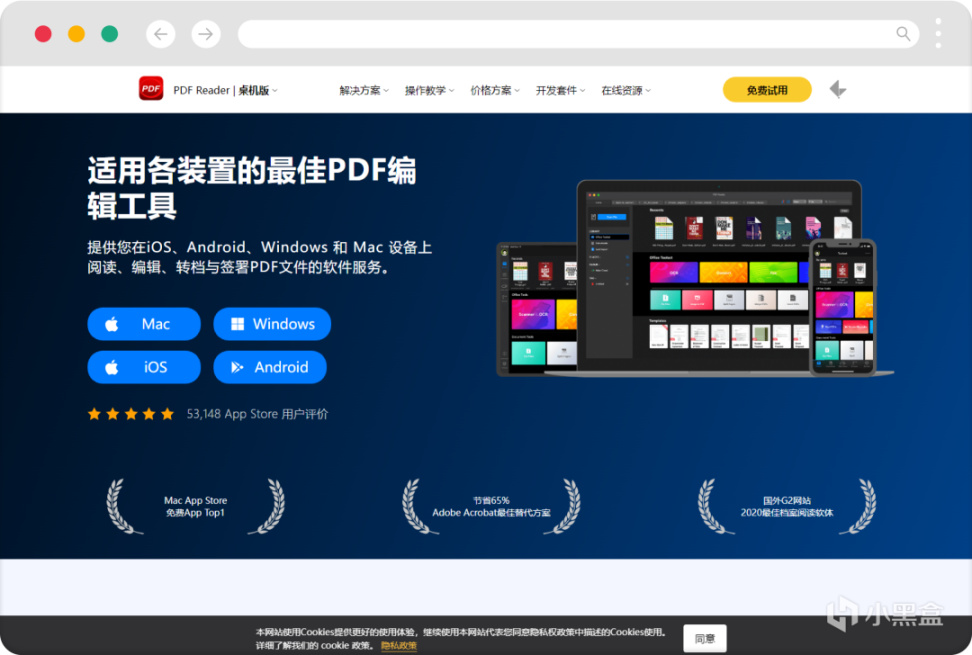Click the hero laptop app screenshot image
Viewport: 972px width, 655px height.
[719, 276]
